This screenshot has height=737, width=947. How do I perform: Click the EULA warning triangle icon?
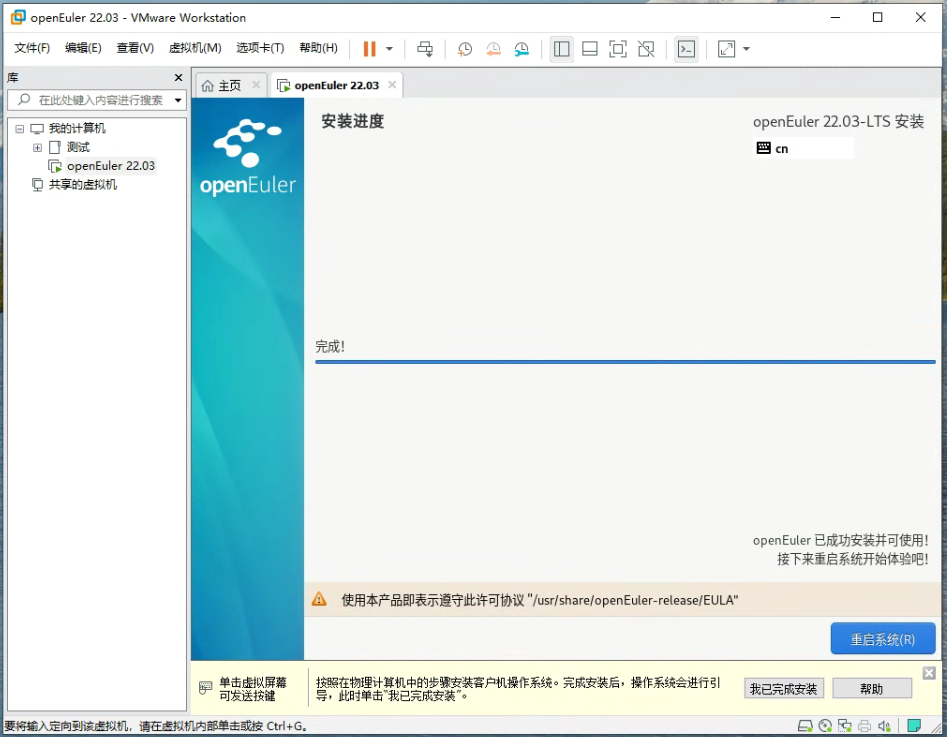[319, 599]
